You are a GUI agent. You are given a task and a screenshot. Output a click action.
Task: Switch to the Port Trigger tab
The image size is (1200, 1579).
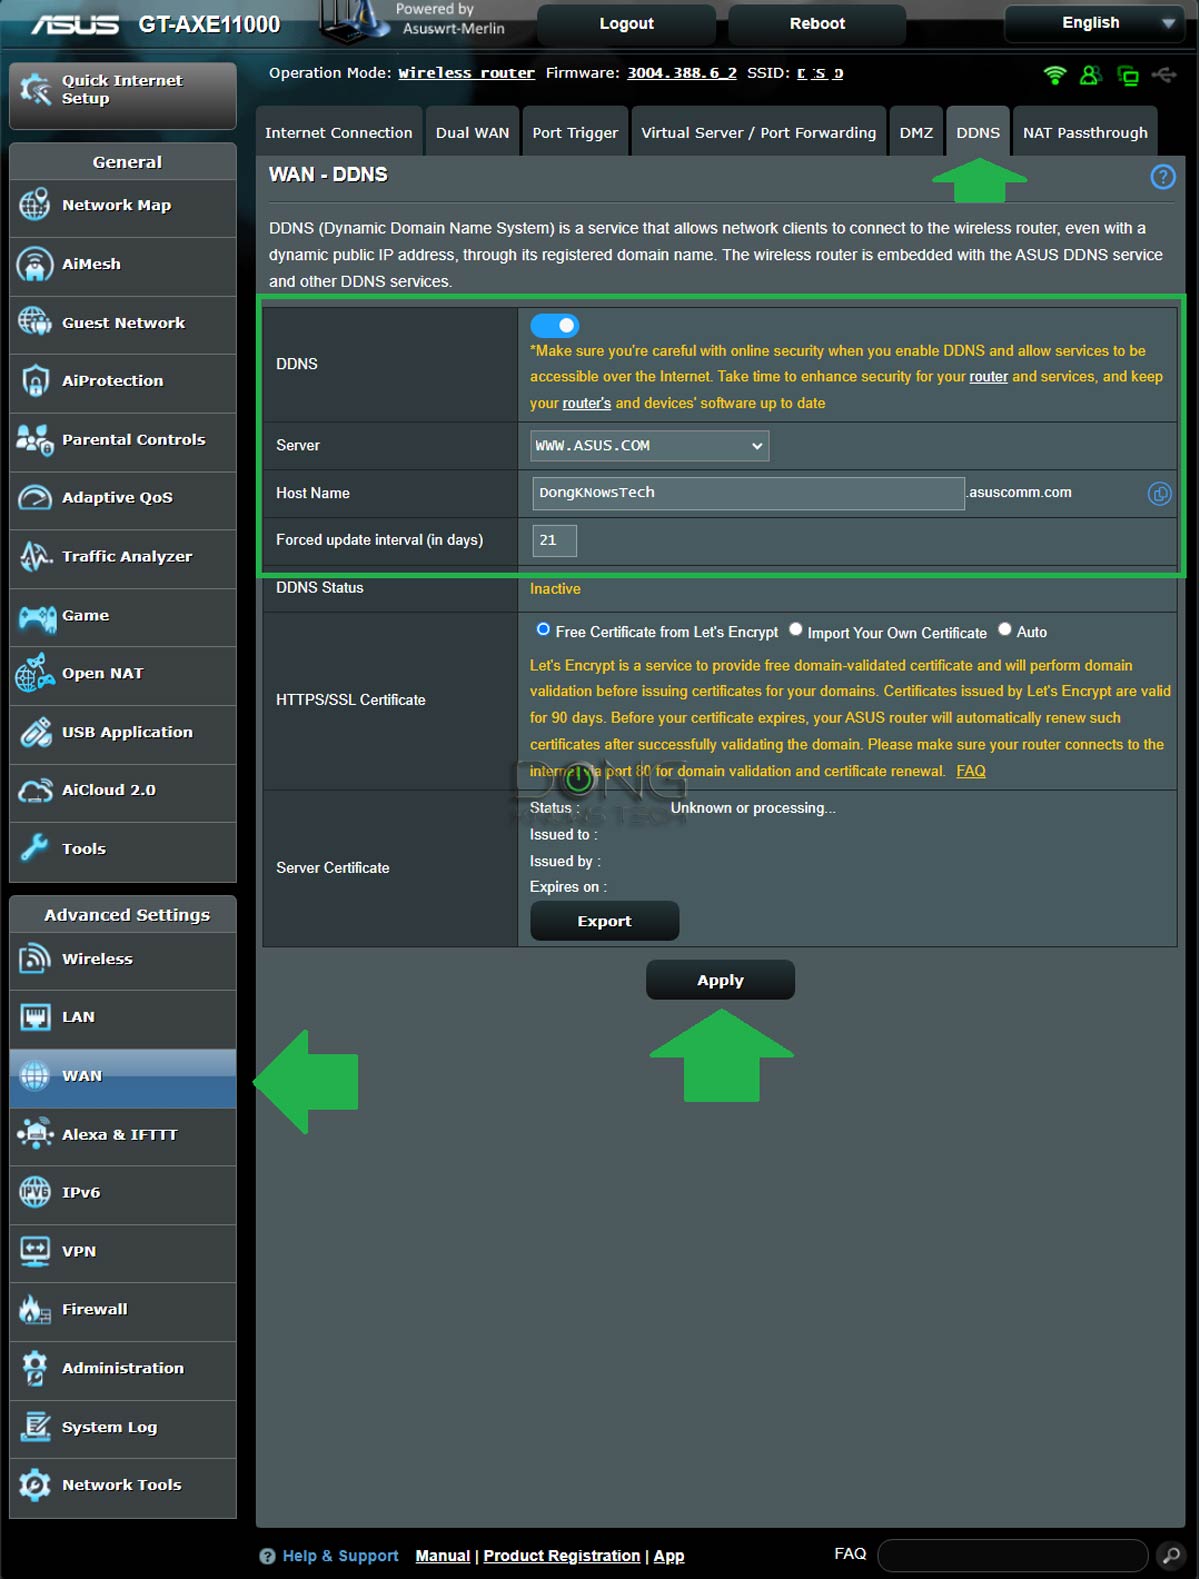574,133
